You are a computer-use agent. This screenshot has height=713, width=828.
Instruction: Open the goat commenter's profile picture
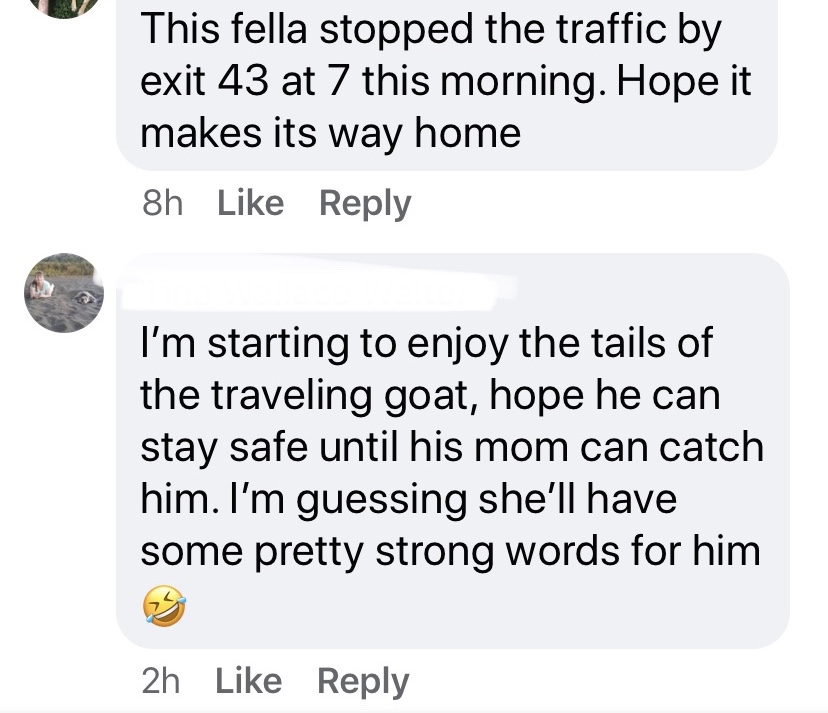64,292
